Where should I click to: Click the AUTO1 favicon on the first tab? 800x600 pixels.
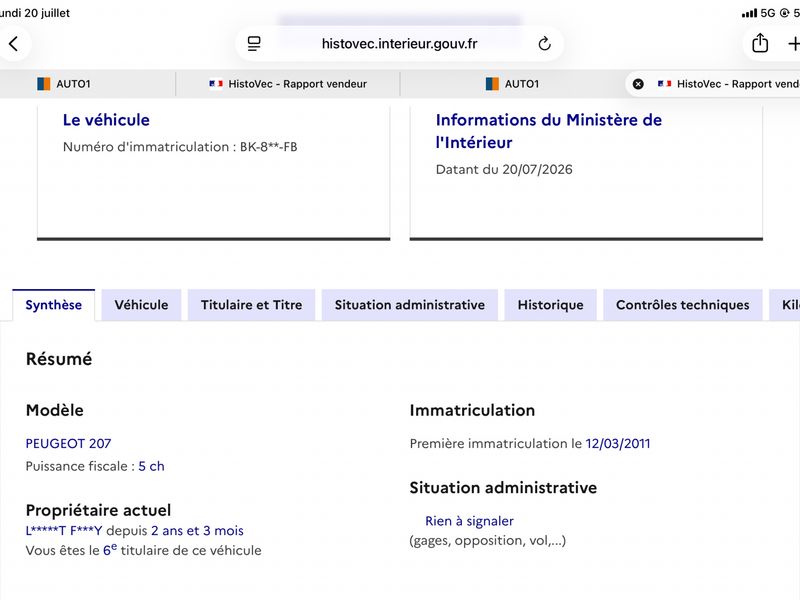click(x=44, y=84)
